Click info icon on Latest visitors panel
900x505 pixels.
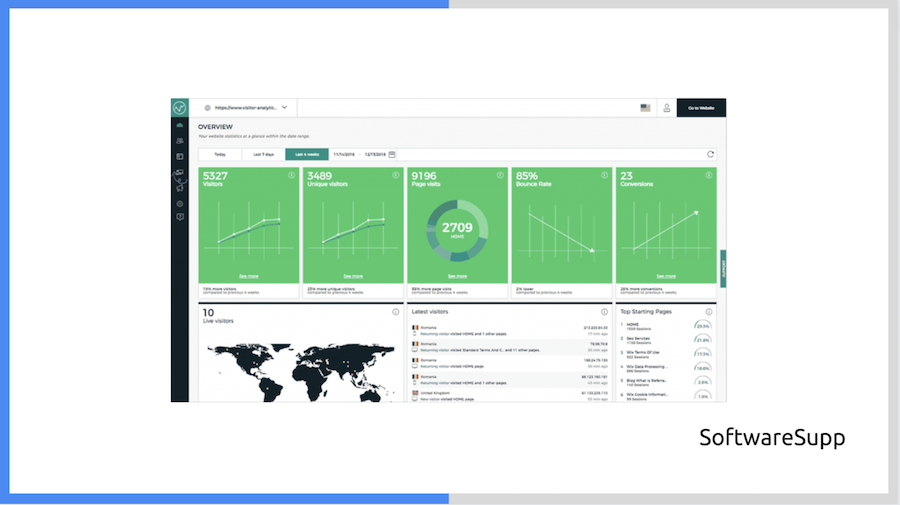(x=604, y=312)
